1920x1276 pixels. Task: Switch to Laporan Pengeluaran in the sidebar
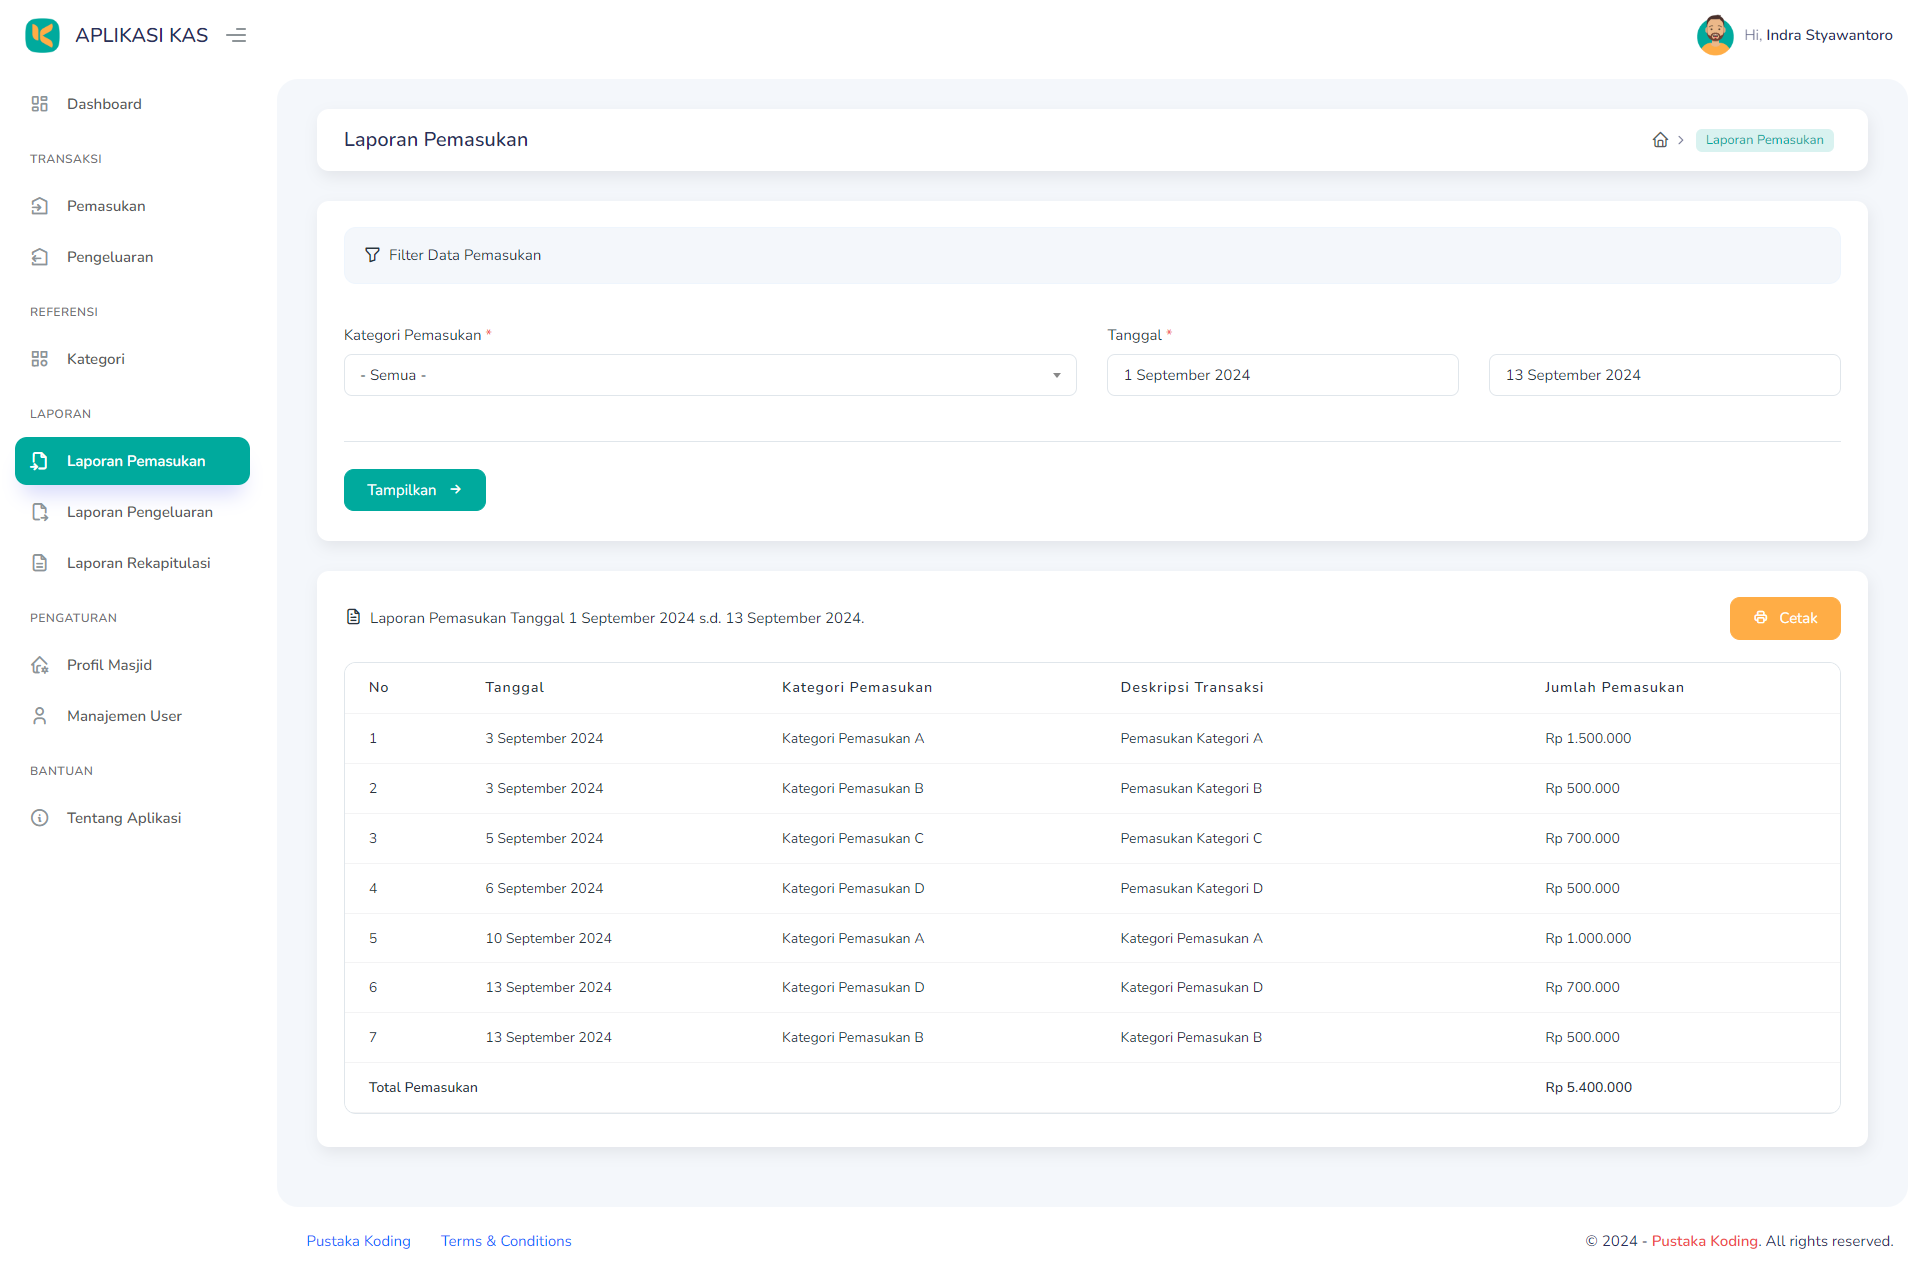139,512
